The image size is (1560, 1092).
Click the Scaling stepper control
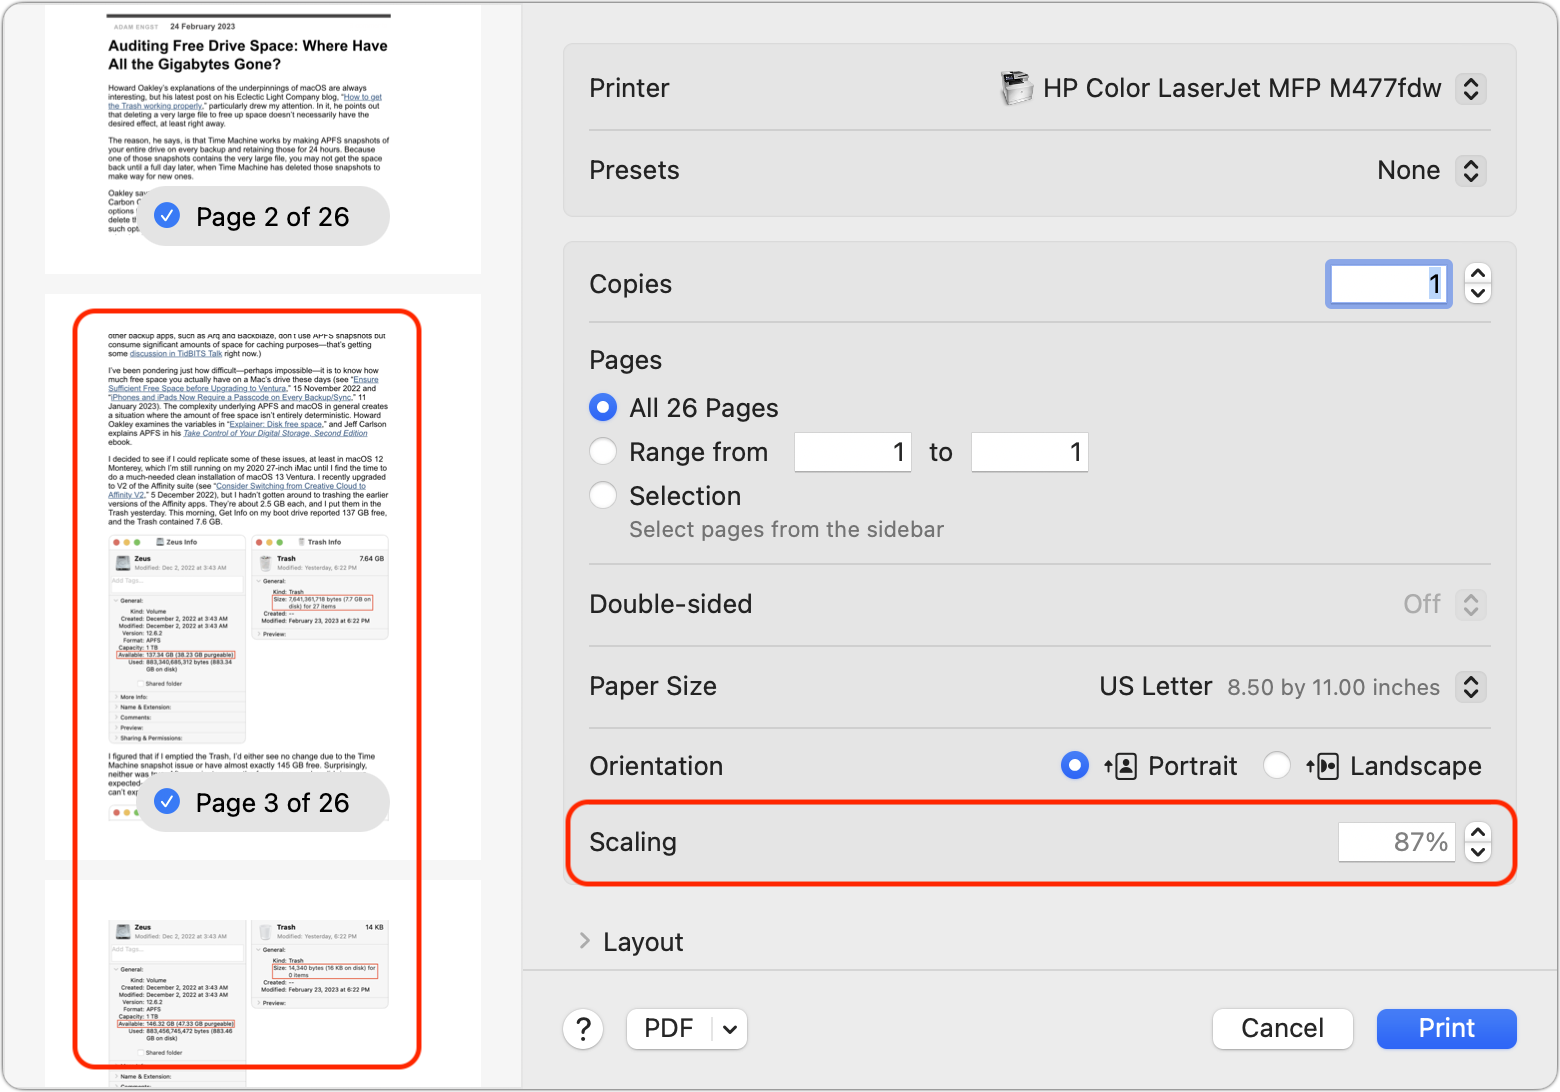coord(1477,842)
